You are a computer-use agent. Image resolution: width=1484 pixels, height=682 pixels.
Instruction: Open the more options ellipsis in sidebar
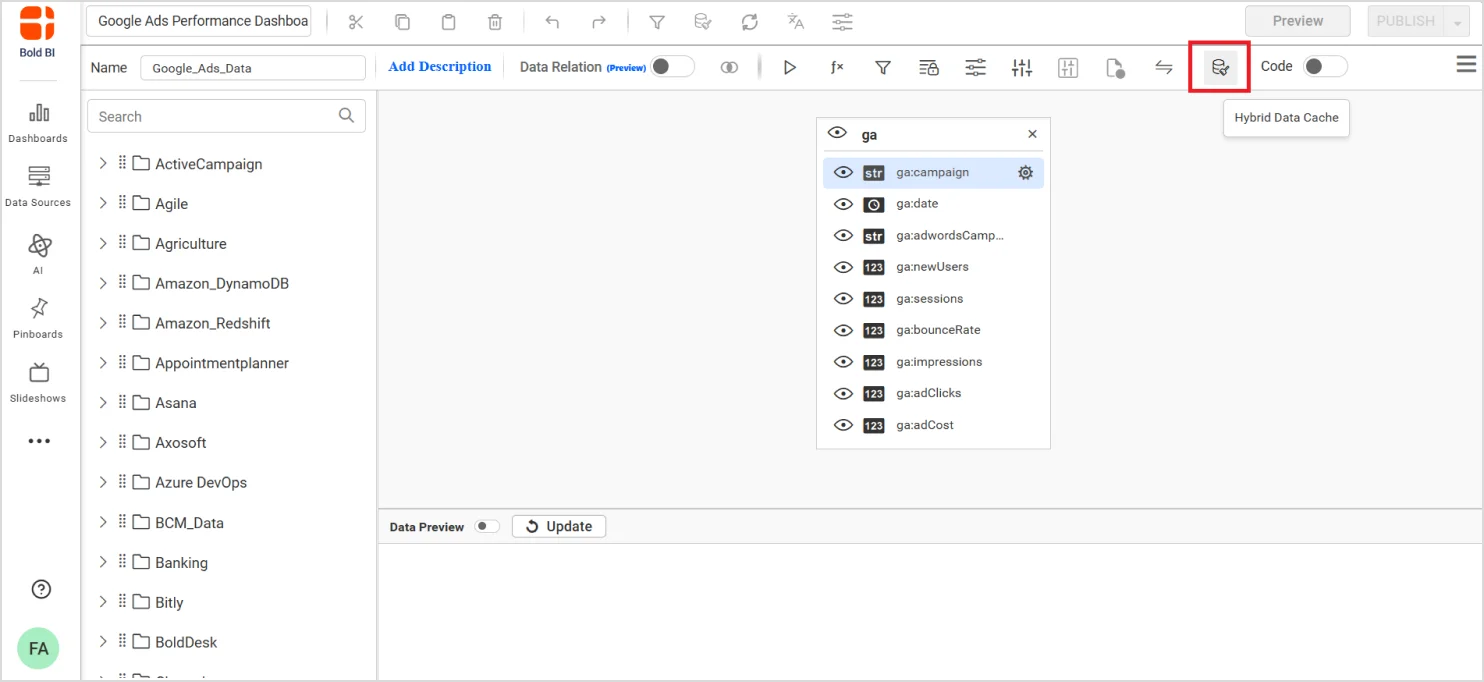pos(39,441)
